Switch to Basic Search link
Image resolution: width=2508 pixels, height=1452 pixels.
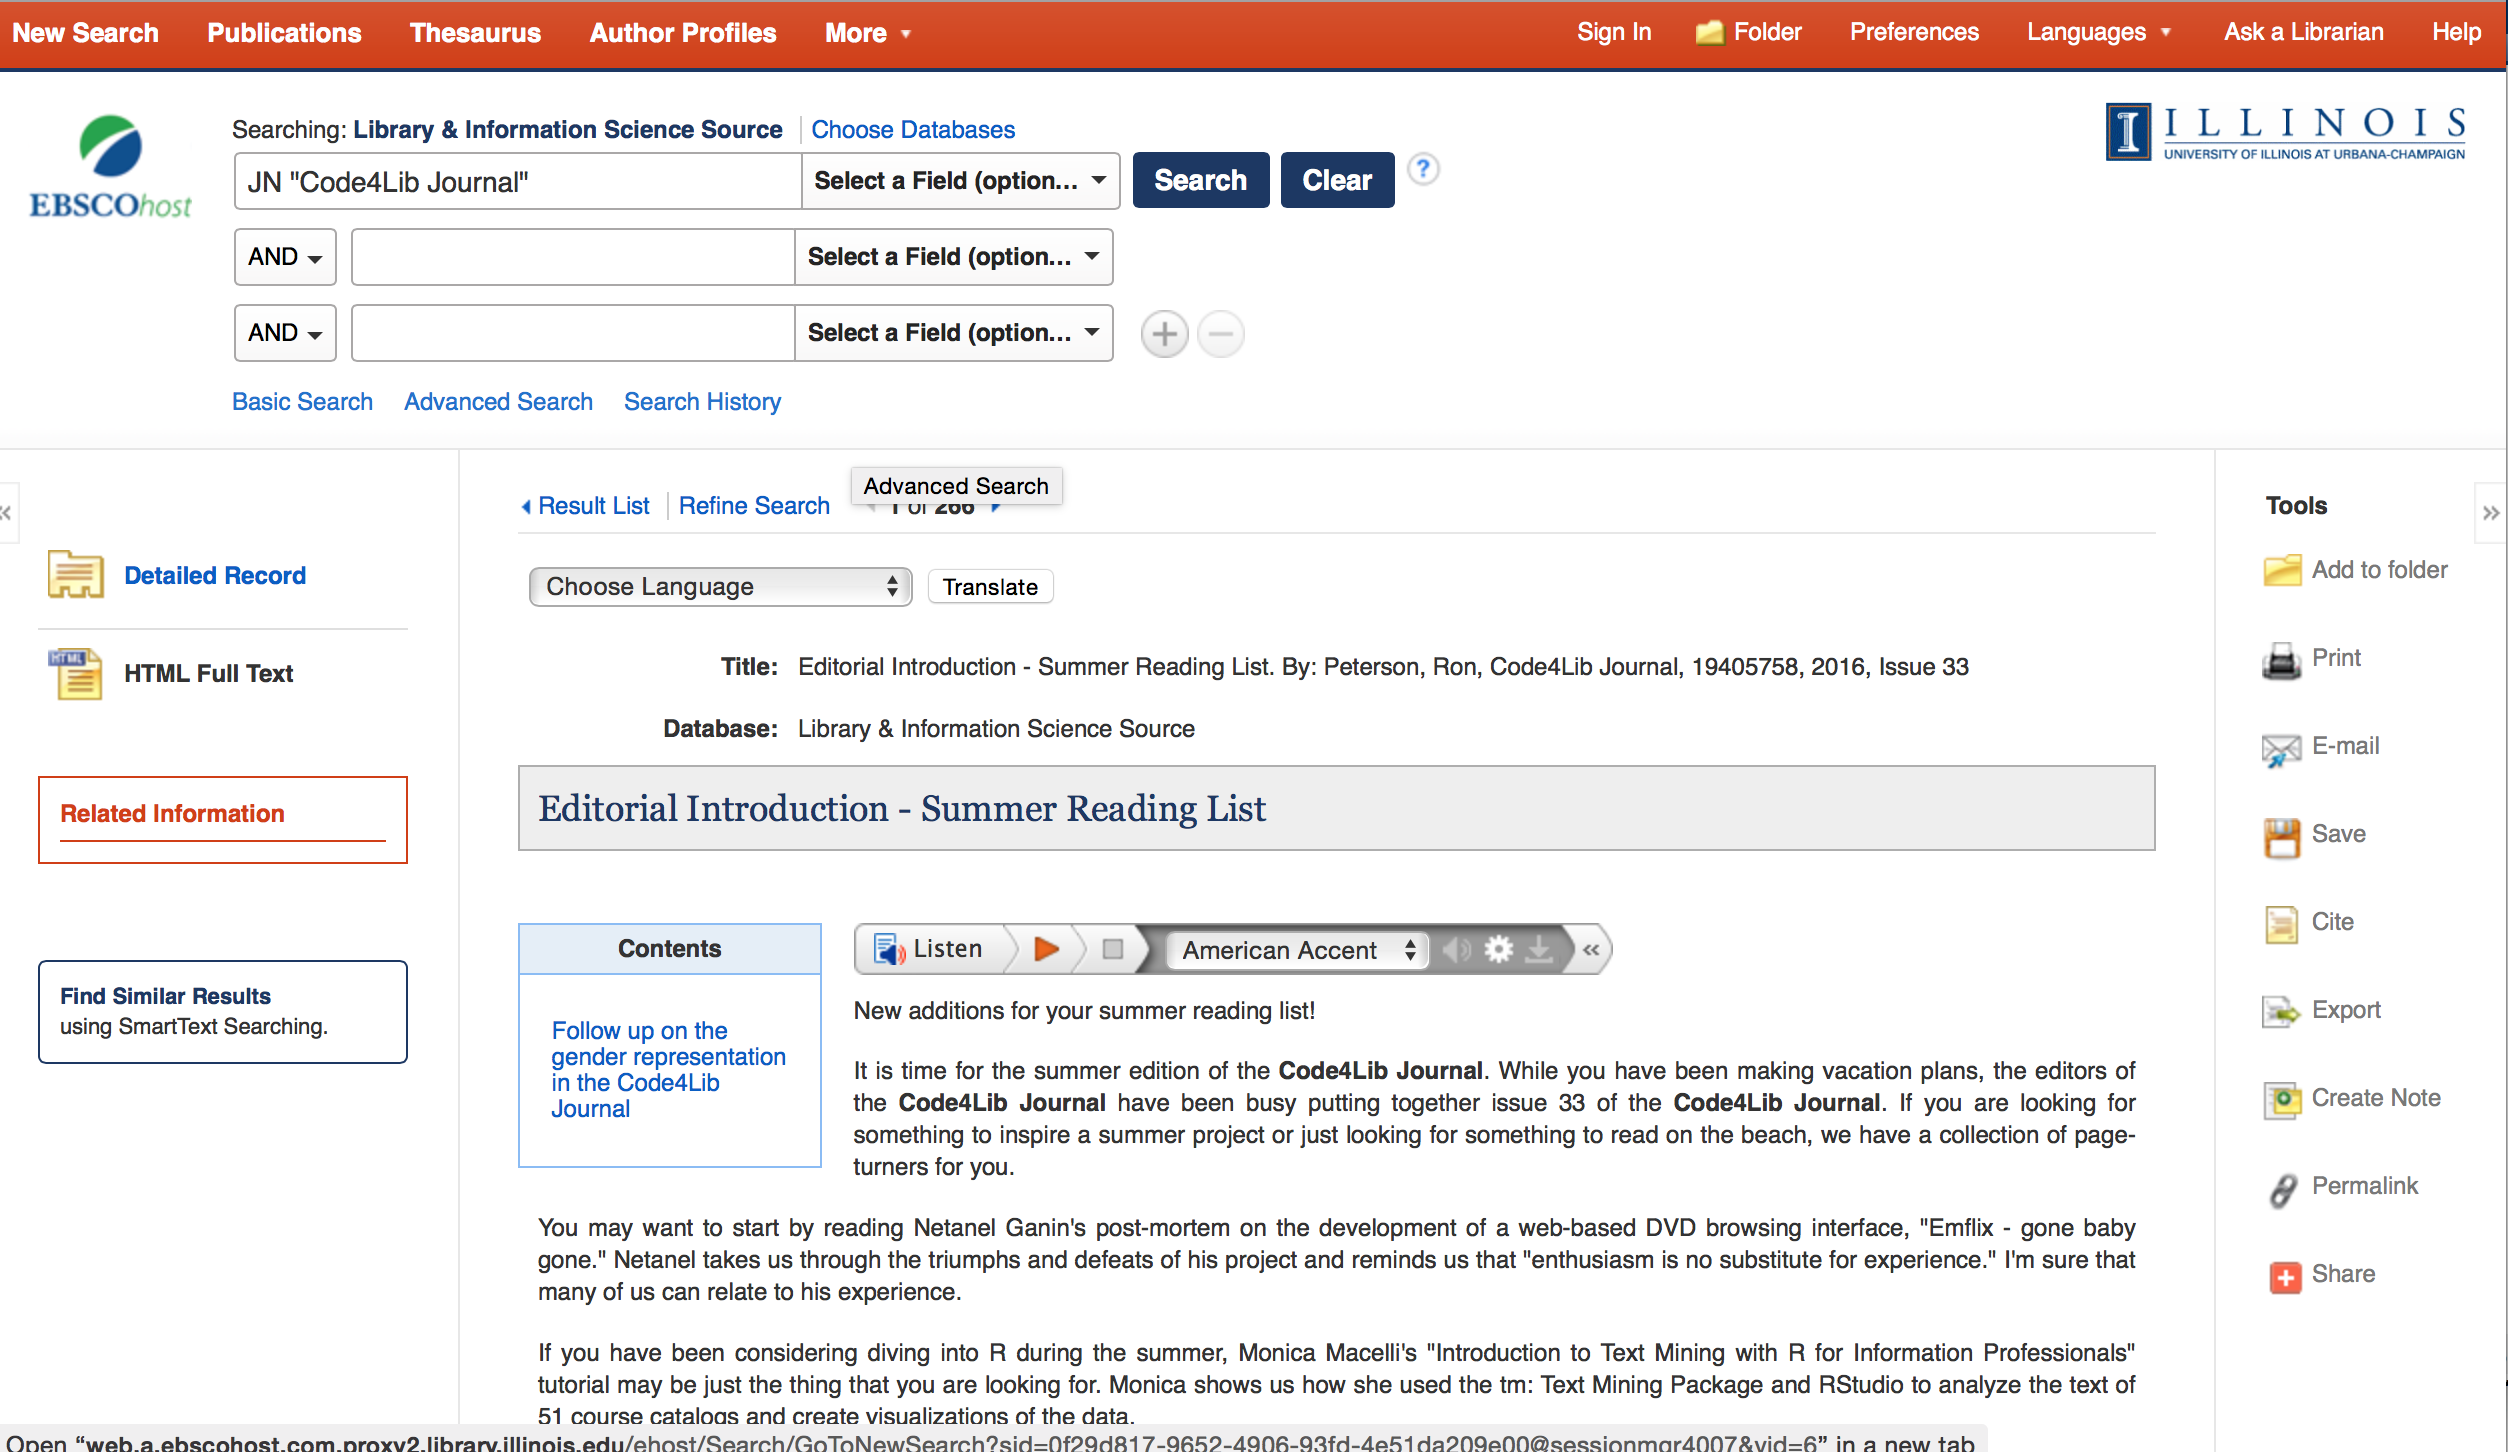(x=302, y=402)
